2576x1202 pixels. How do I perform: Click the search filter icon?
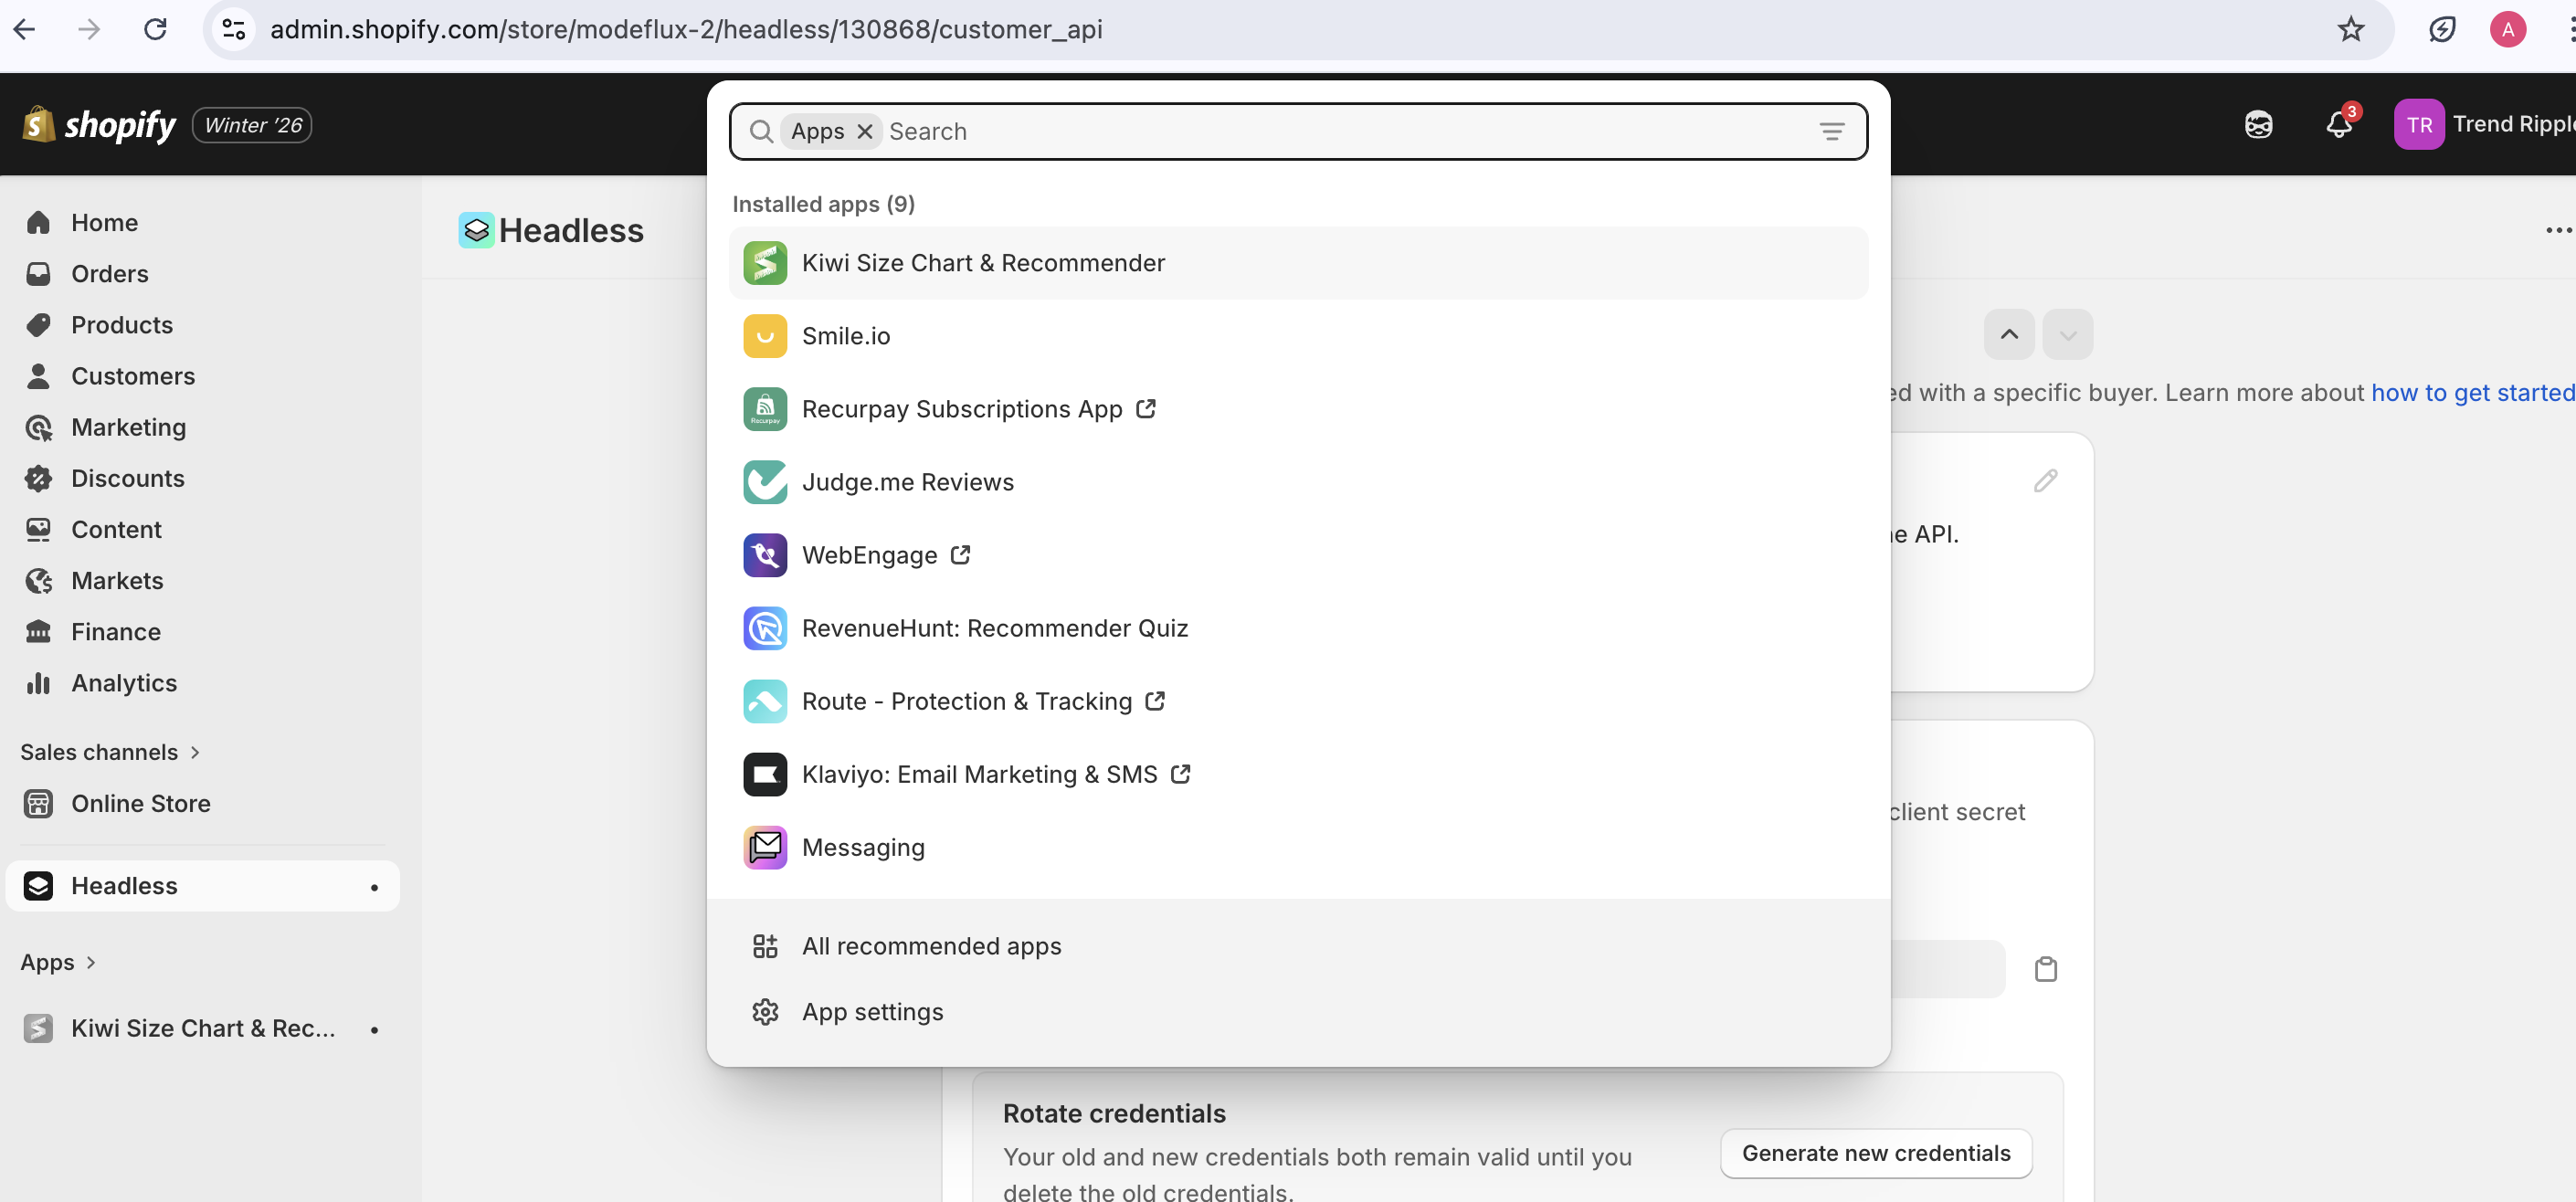tap(1831, 131)
